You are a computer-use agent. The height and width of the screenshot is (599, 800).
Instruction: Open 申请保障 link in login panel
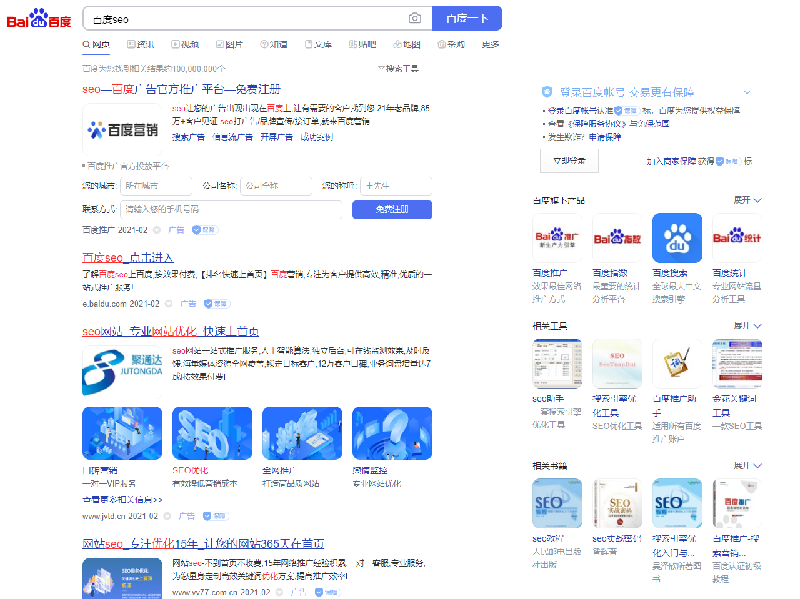(605, 137)
